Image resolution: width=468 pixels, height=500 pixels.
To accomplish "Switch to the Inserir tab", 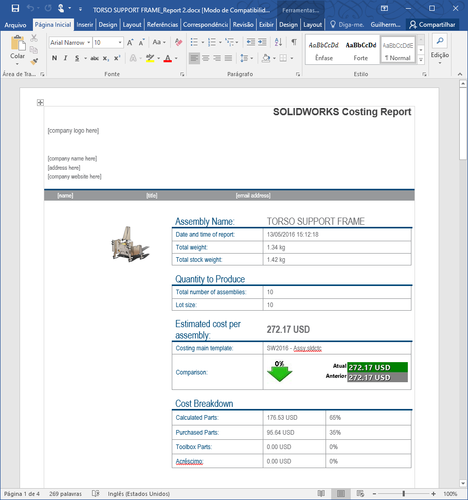I will (85, 25).
